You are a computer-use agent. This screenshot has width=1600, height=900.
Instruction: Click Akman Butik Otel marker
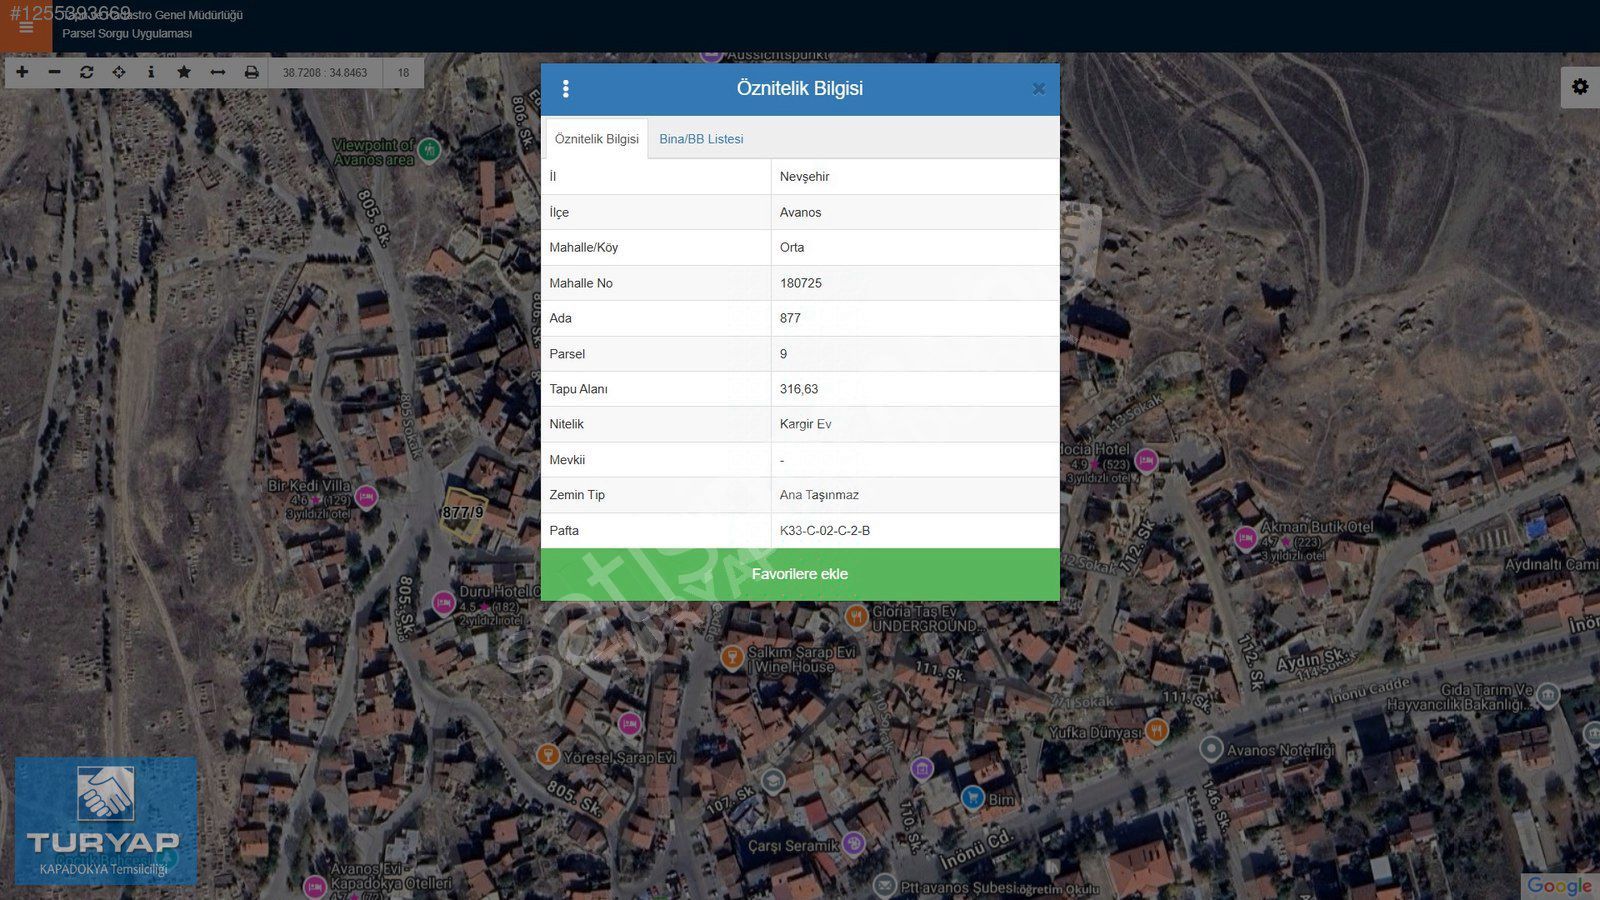(1245, 538)
